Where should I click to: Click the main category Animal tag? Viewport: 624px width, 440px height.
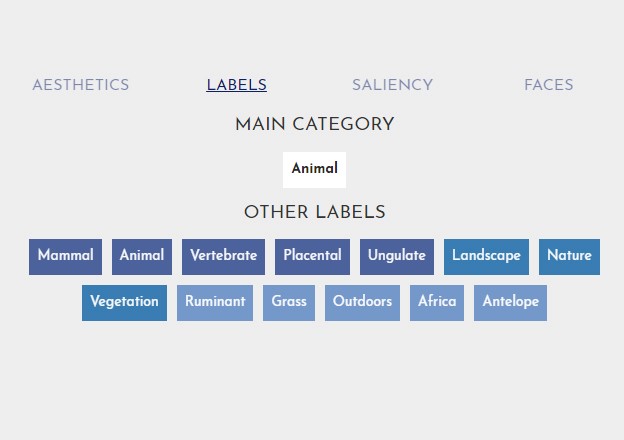(314, 169)
